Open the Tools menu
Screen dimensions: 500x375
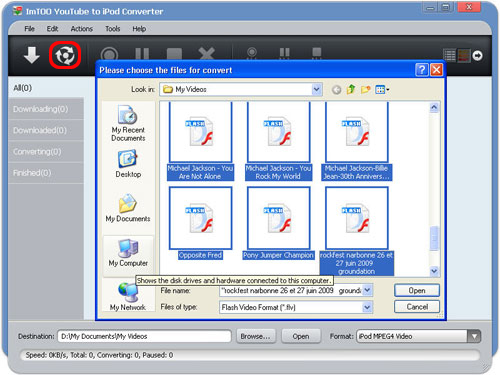113,29
